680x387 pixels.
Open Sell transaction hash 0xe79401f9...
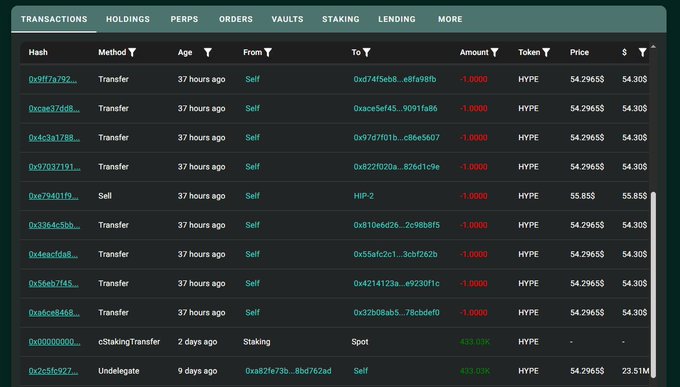pos(54,196)
